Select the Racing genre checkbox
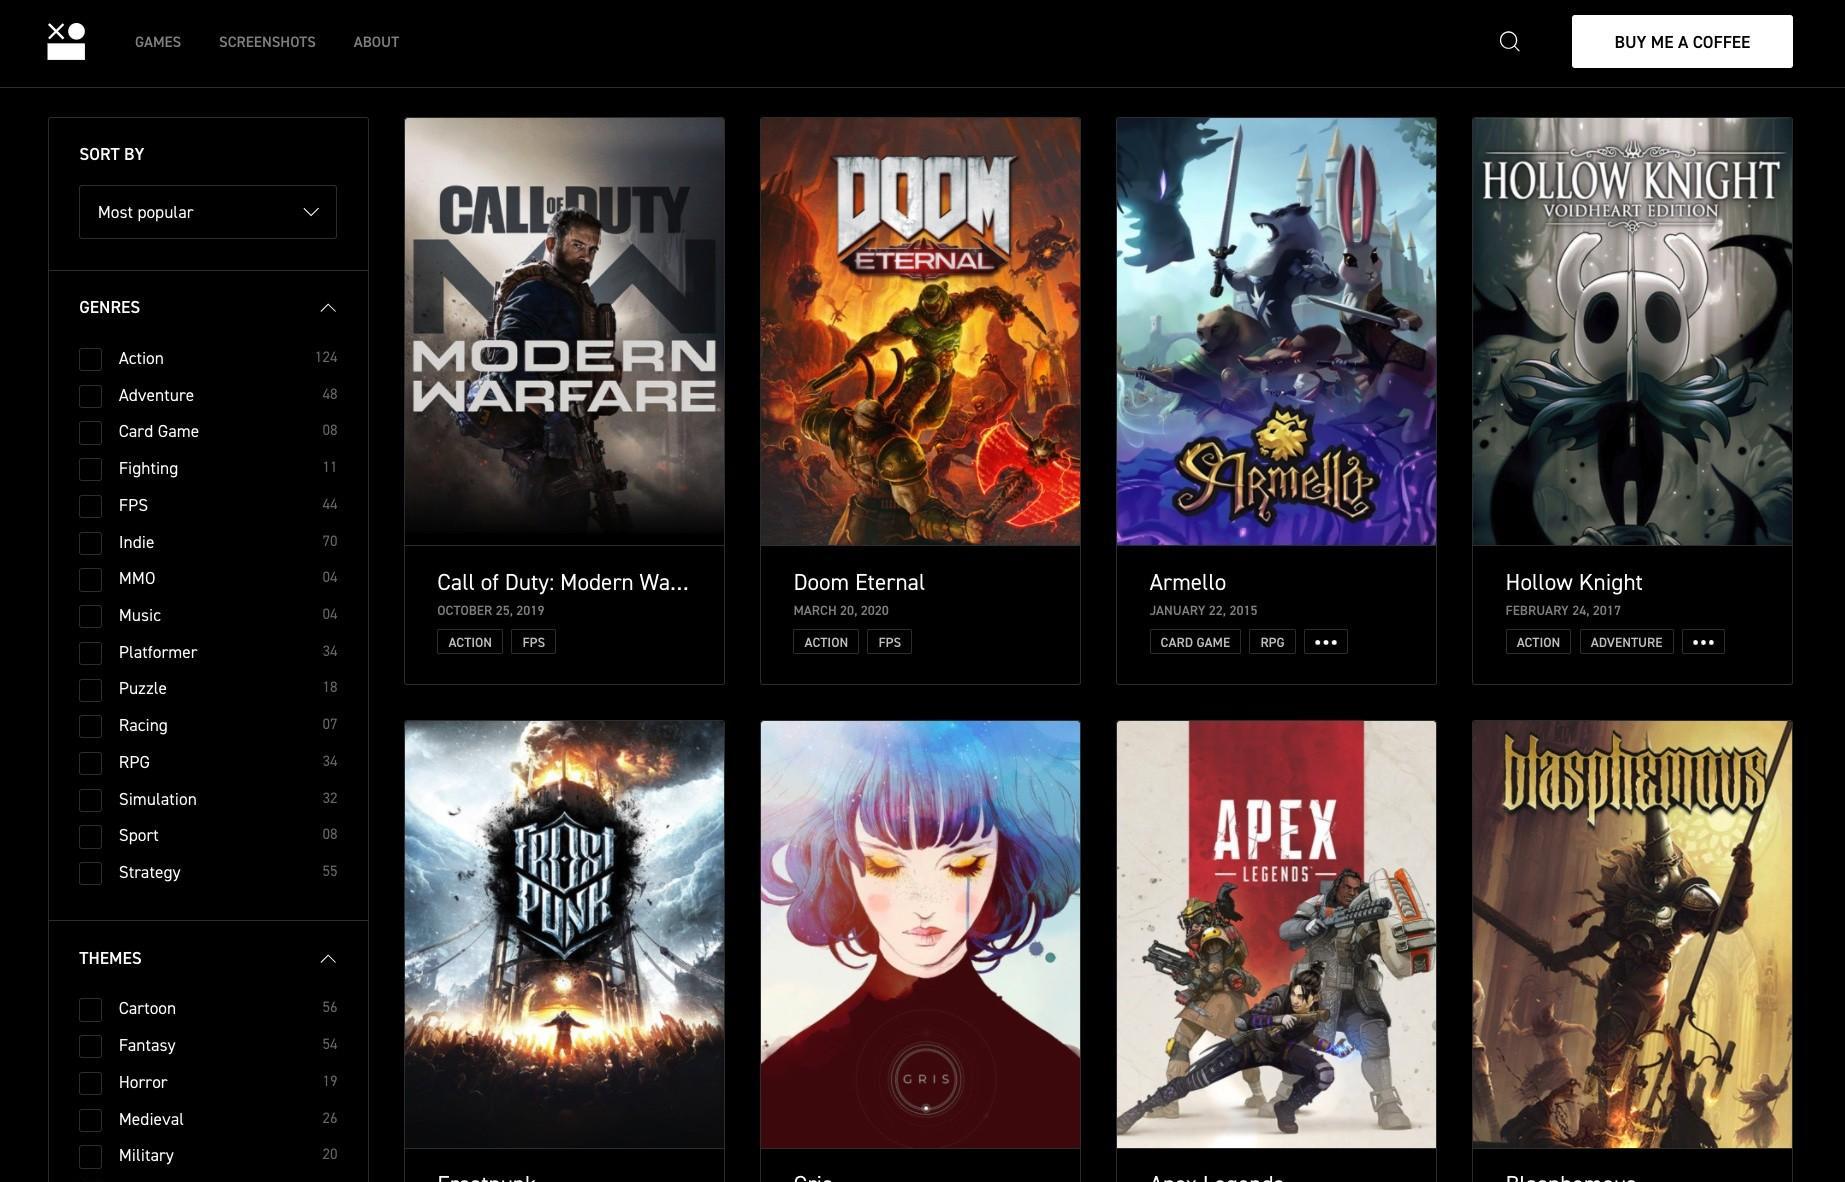Screen dimensions: 1845x1182 (x=91, y=726)
